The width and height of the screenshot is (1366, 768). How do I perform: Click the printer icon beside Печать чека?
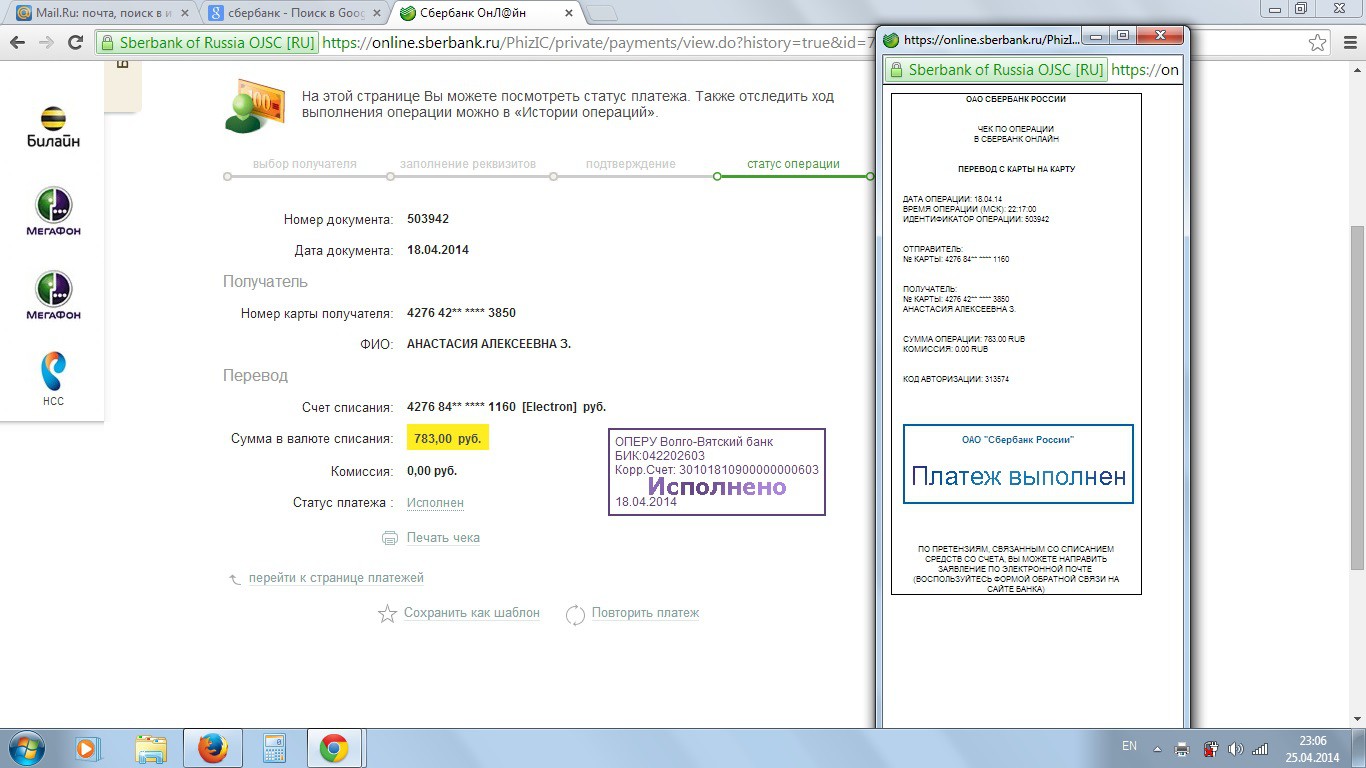point(390,538)
